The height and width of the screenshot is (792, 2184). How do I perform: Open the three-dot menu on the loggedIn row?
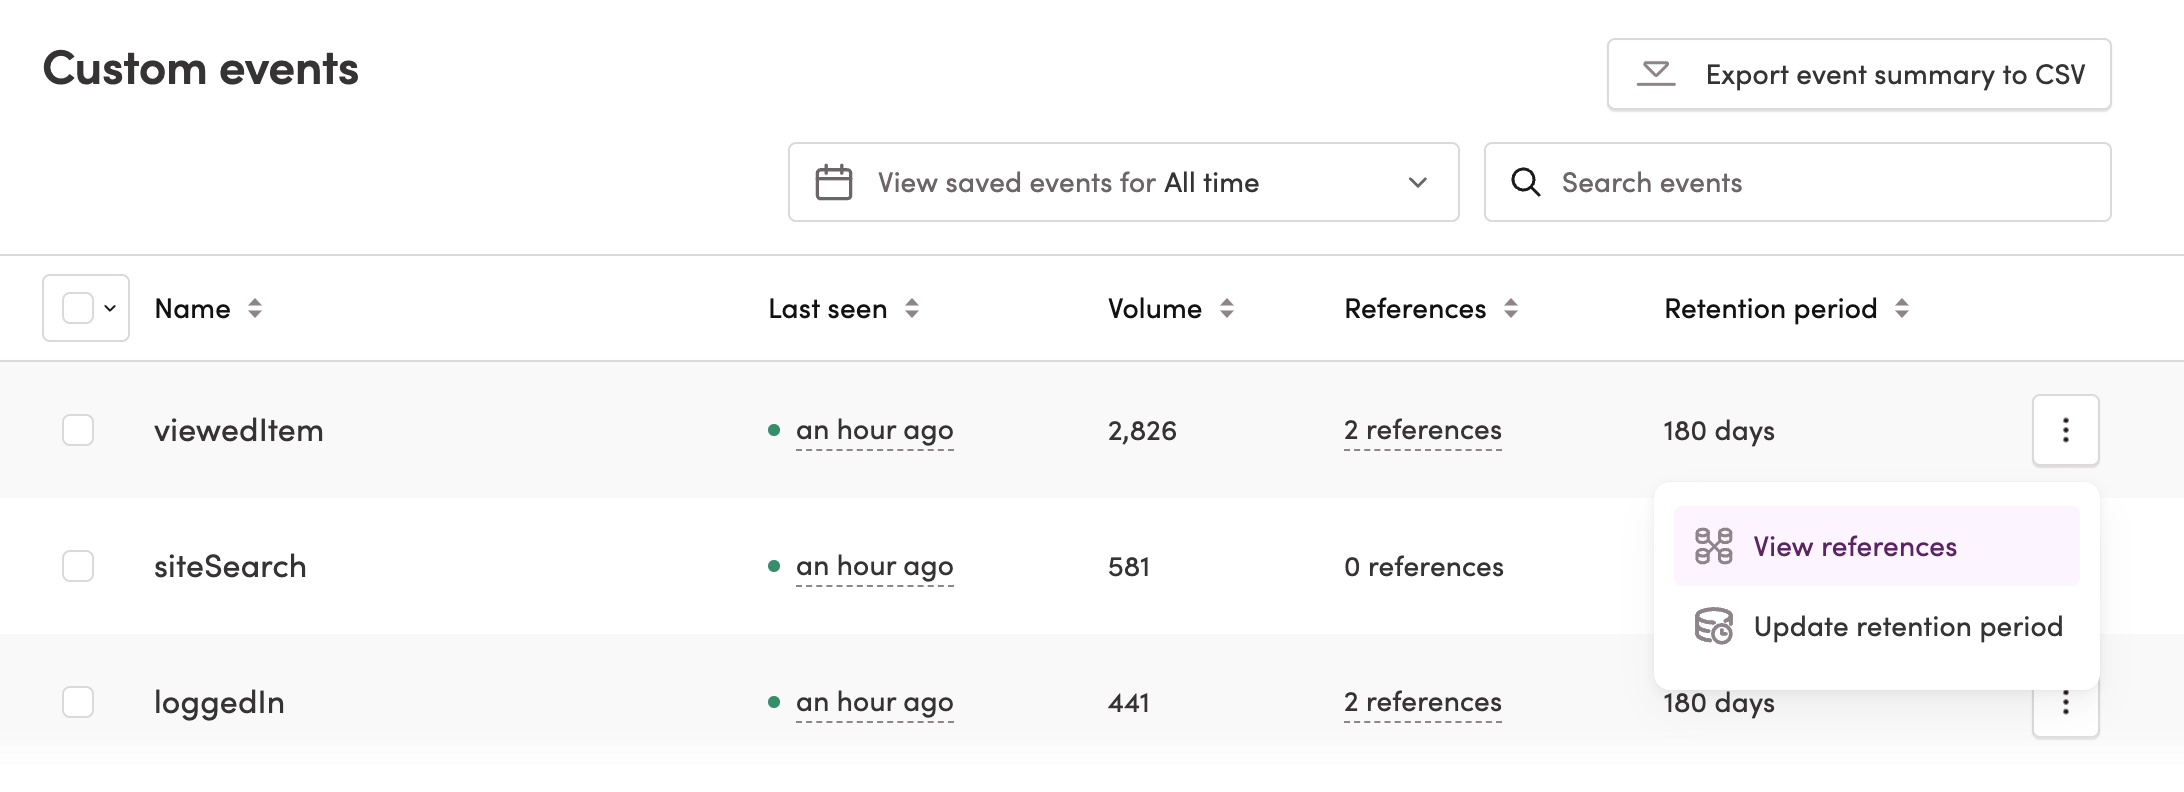[x=2065, y=703]
